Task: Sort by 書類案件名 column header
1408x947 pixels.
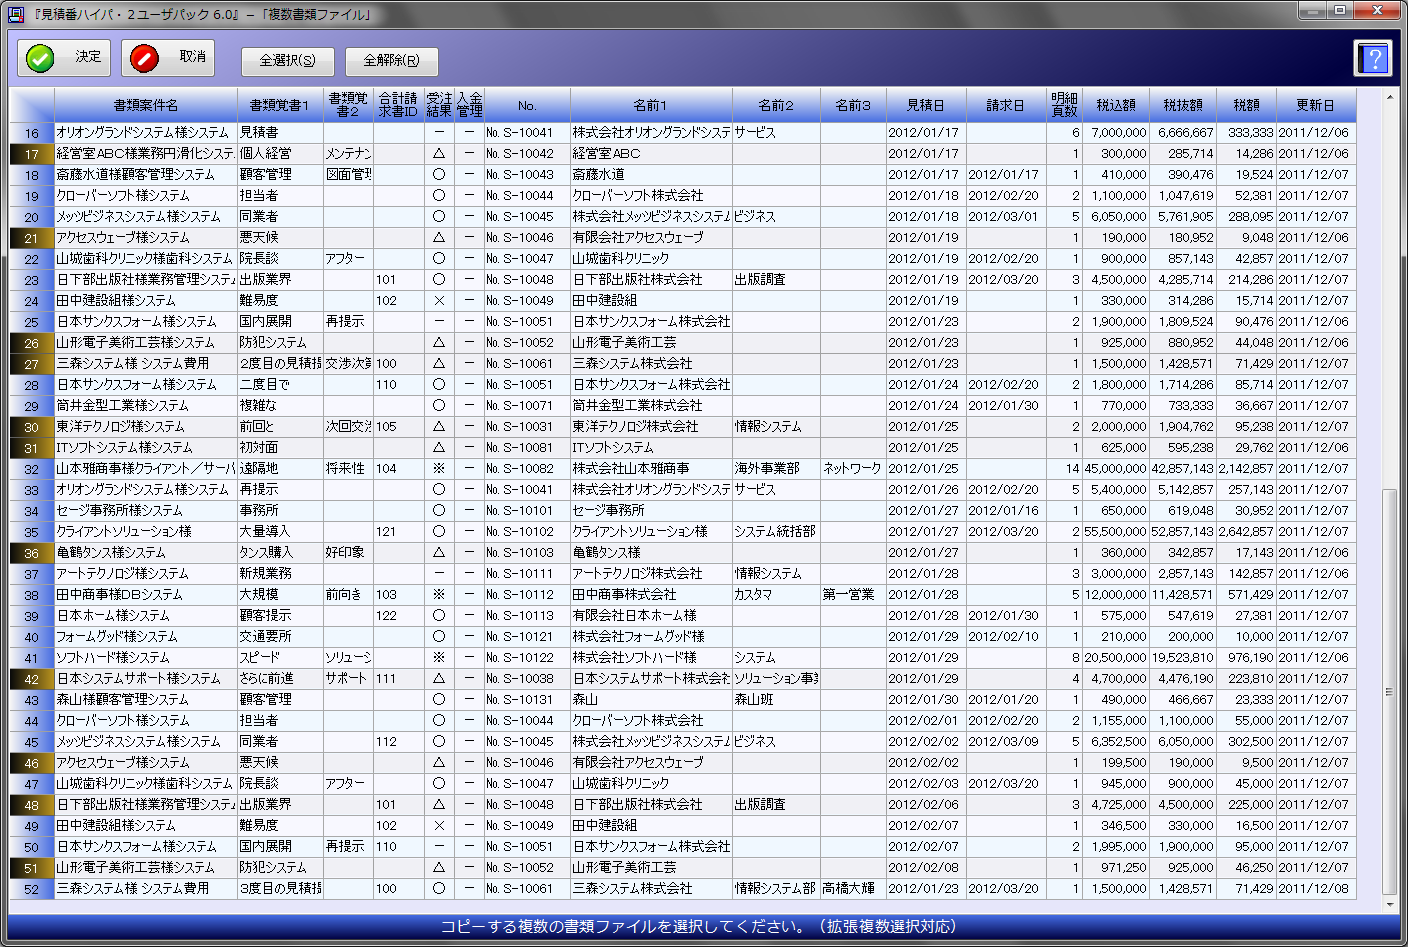Action: [146, 105]
